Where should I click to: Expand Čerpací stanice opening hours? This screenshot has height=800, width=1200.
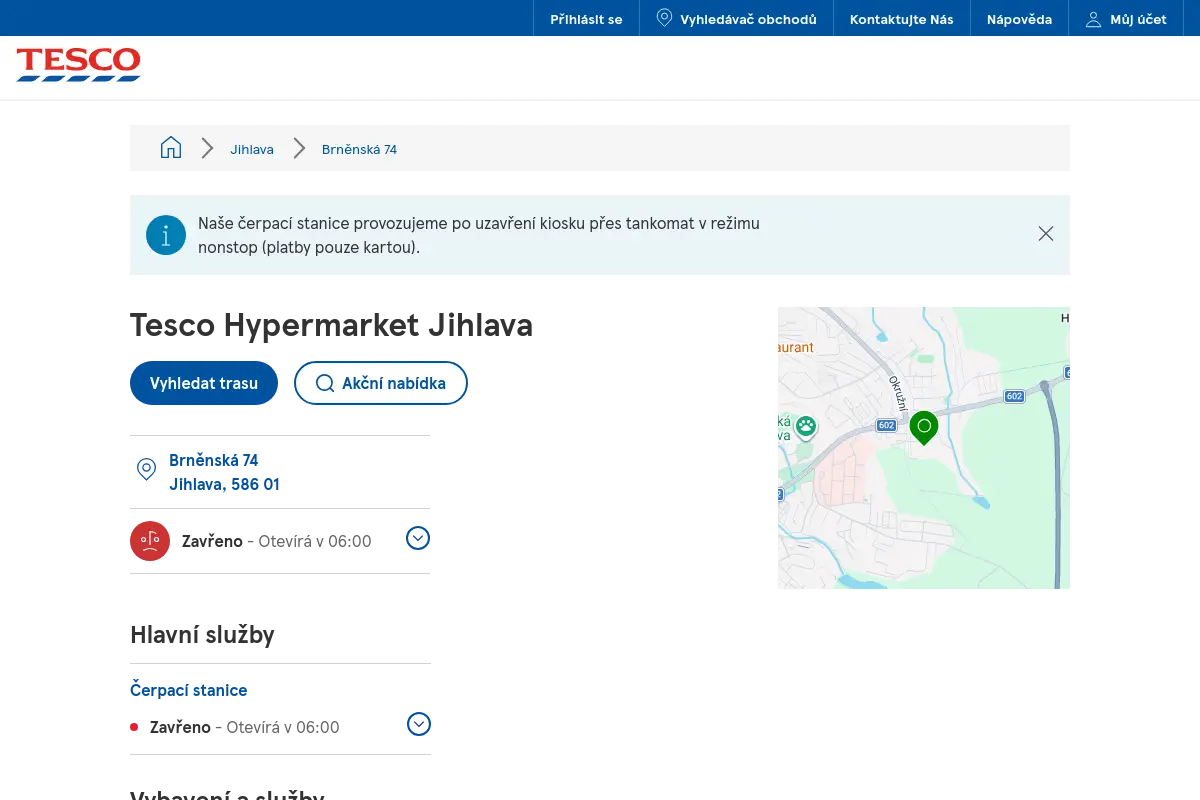(x=419, y=724)
